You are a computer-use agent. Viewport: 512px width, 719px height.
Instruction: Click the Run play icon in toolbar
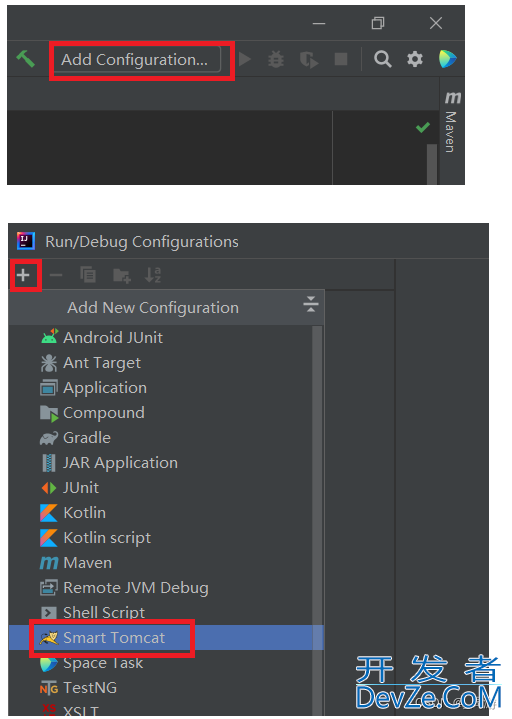click(245, 59)
